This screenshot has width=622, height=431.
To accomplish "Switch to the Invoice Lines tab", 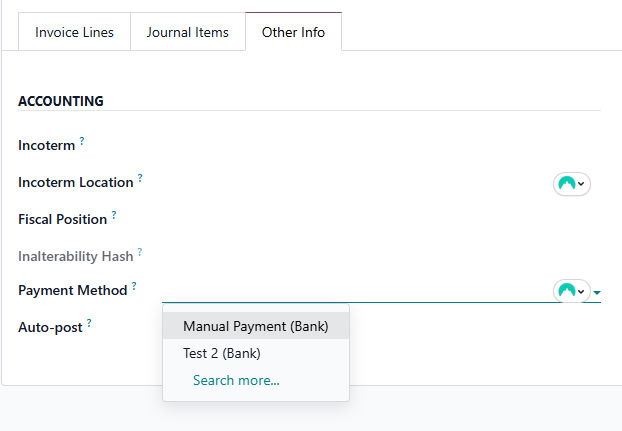I will [x=74, y=32].
